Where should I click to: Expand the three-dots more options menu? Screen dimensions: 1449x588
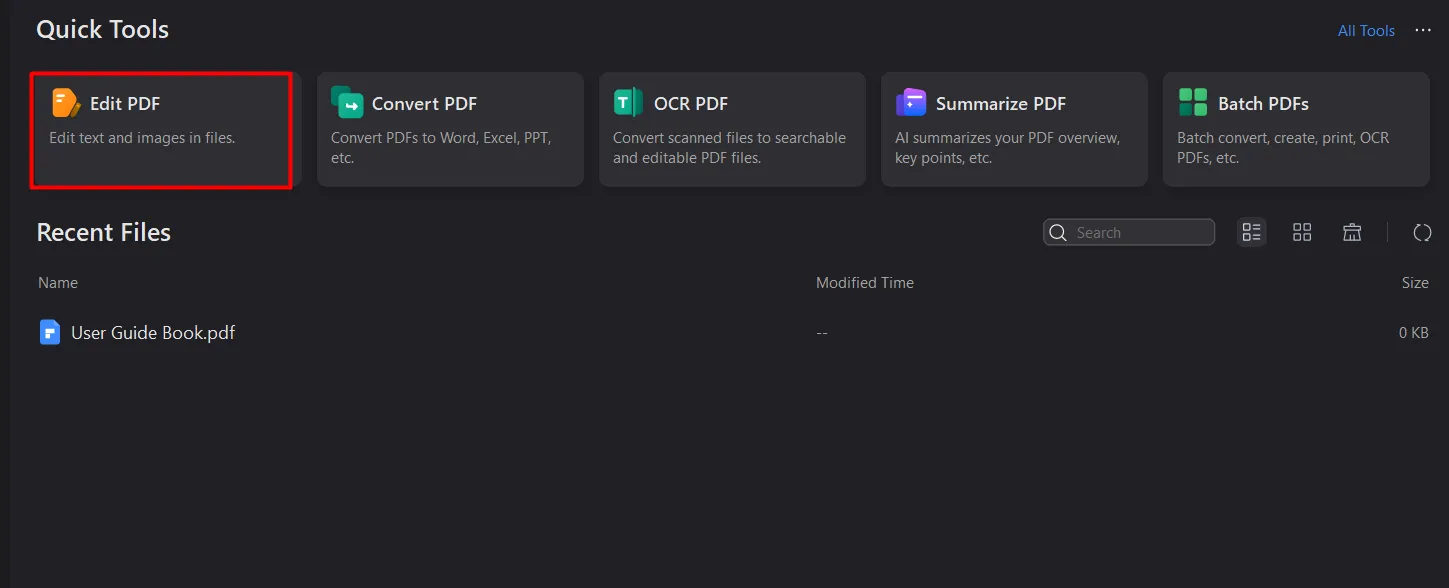point(1423,31)
